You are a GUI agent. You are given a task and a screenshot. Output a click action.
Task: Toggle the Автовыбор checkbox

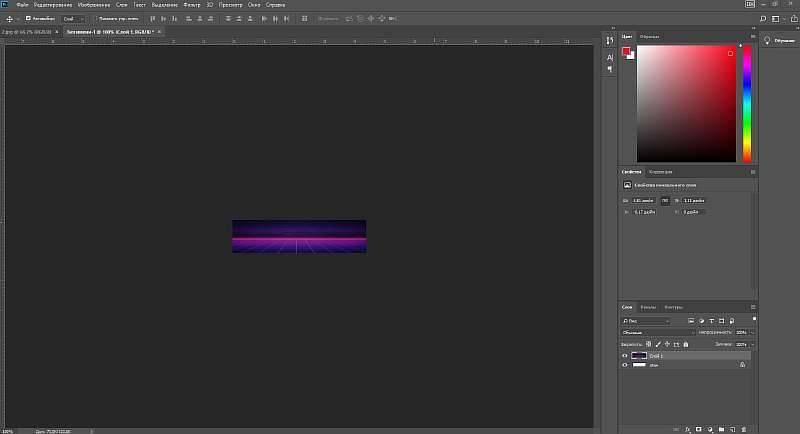(28, 19)
